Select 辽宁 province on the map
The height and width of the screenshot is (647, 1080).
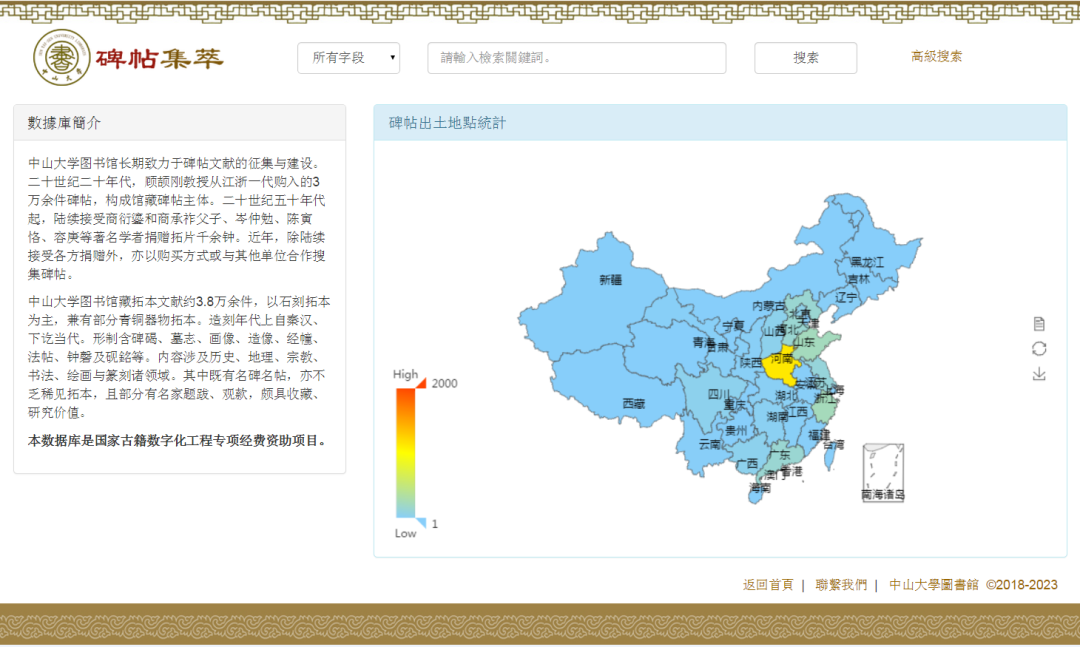click(x=846, y=298)
